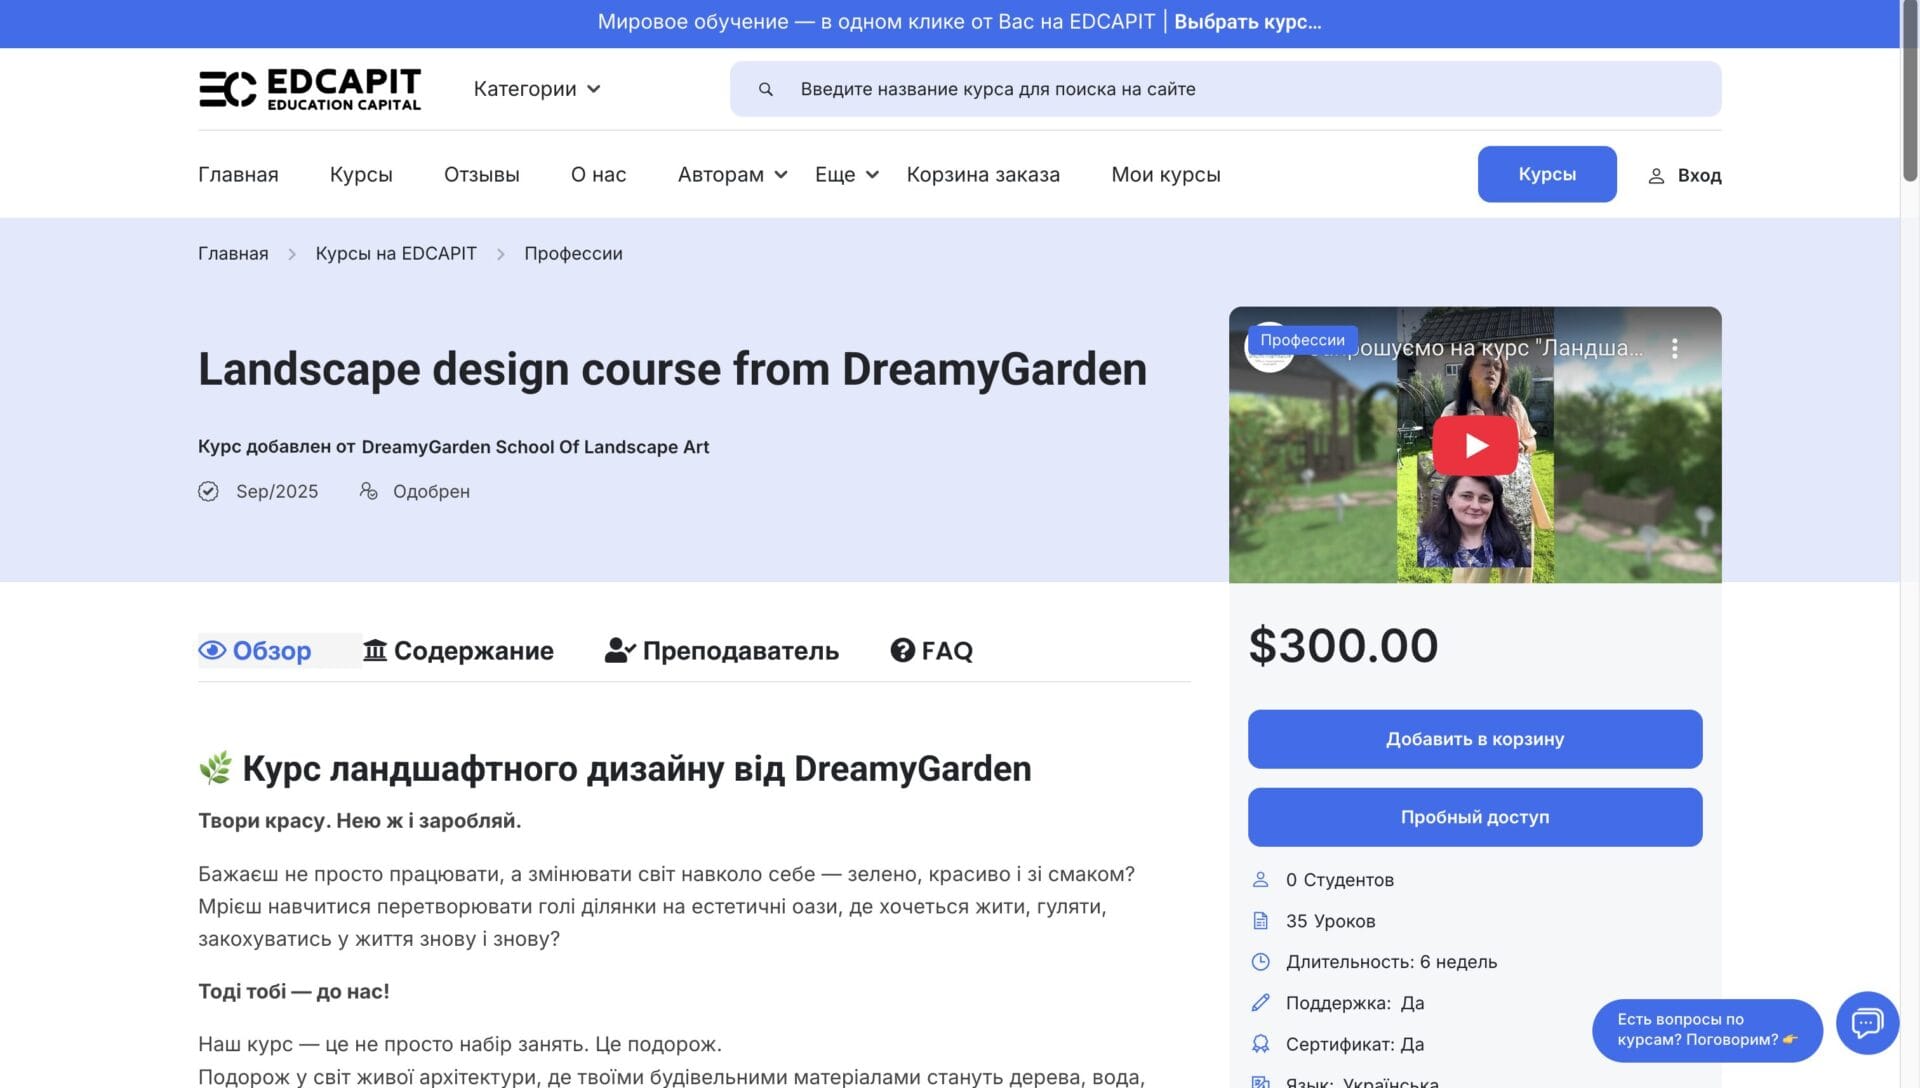The width and height of the screenshot is (1920, 1088).
Task: Click the search magnifier icon
Action: pos(766,89)
